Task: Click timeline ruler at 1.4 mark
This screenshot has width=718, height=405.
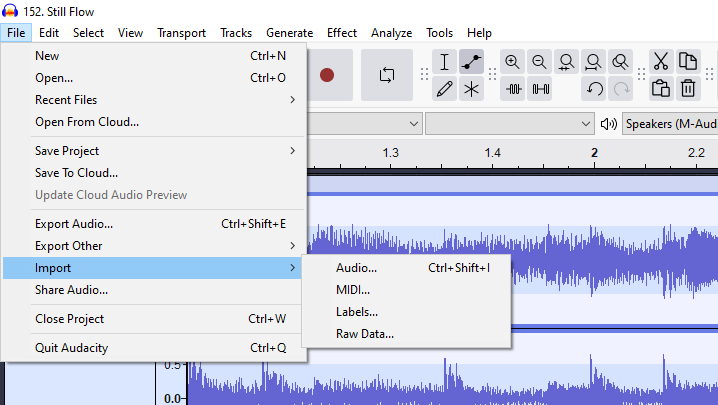Action: click(x=493, y=153)
